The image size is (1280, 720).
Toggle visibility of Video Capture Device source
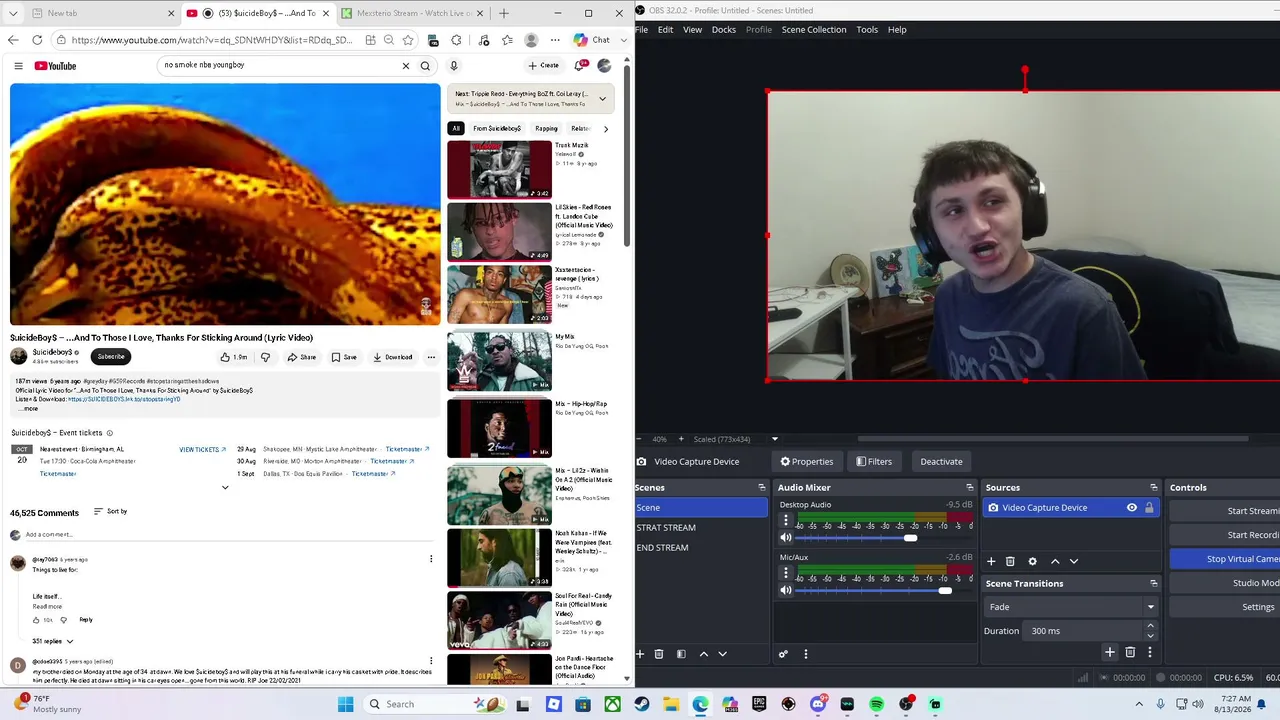[1132, 508]
